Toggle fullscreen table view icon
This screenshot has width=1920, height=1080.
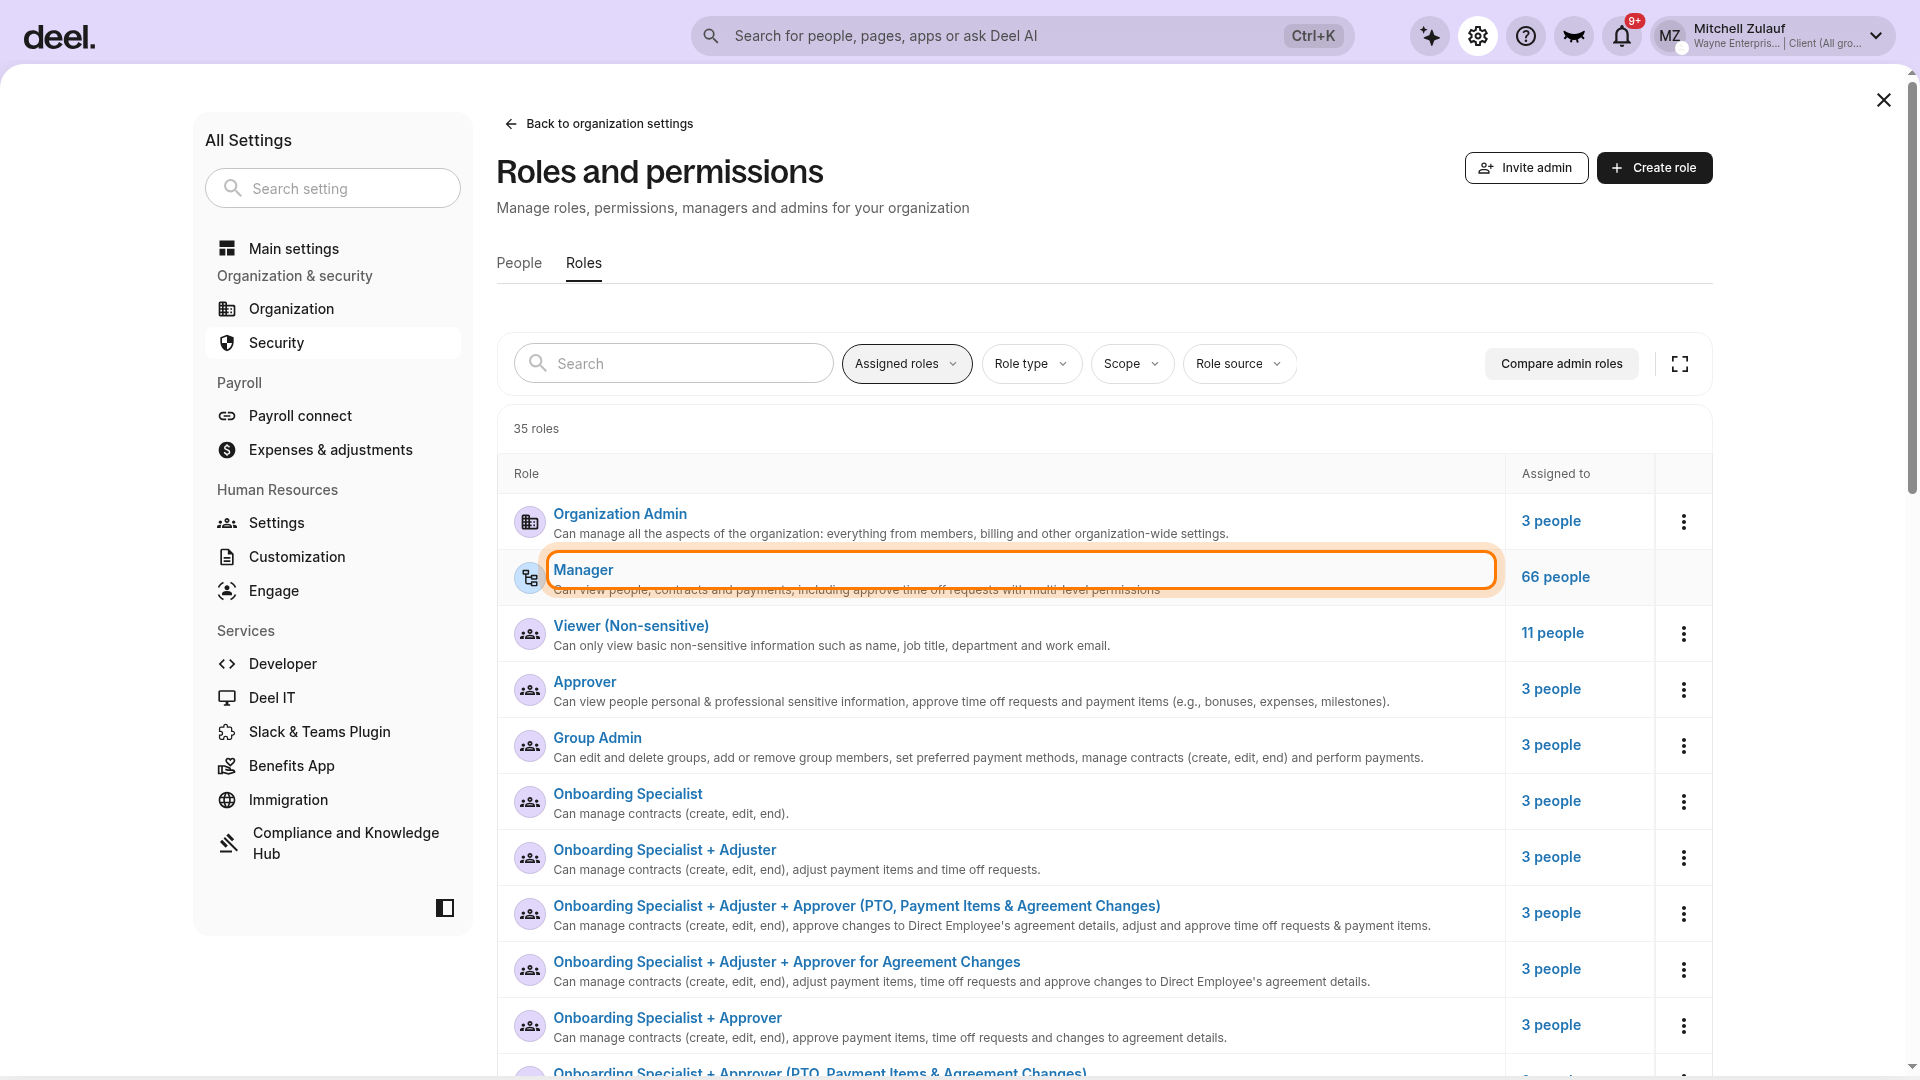(x=1680, y=364)
